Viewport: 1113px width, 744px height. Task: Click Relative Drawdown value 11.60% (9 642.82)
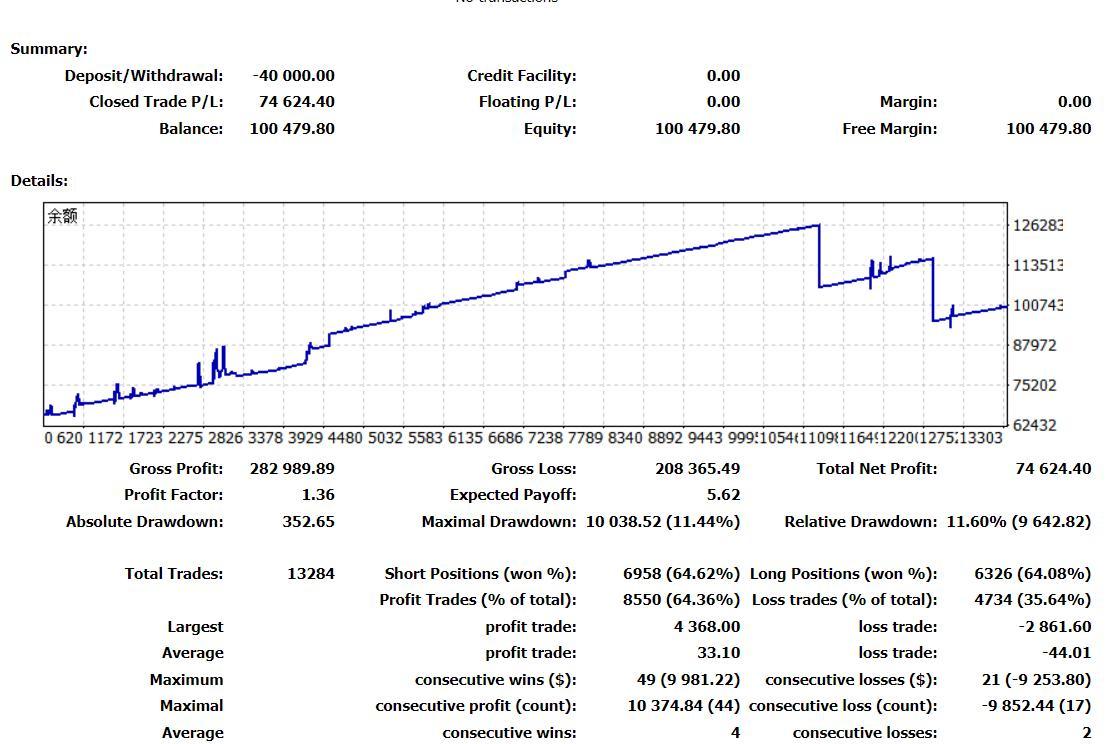(x=1019, y=523)
